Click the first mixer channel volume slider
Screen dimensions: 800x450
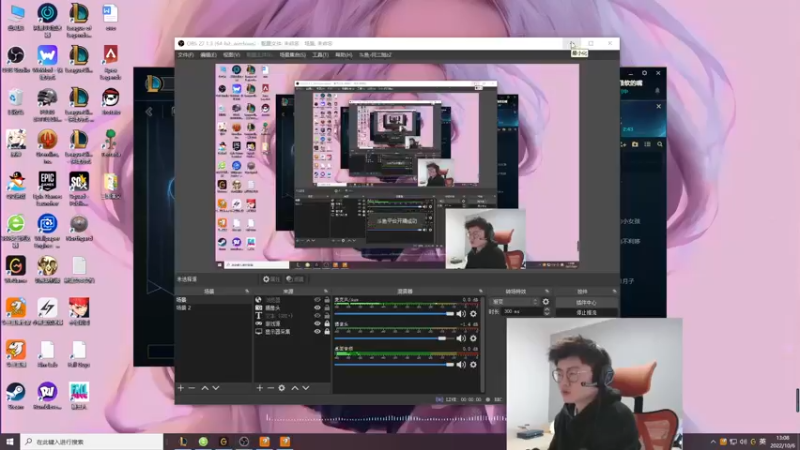(x=394, y=314)
